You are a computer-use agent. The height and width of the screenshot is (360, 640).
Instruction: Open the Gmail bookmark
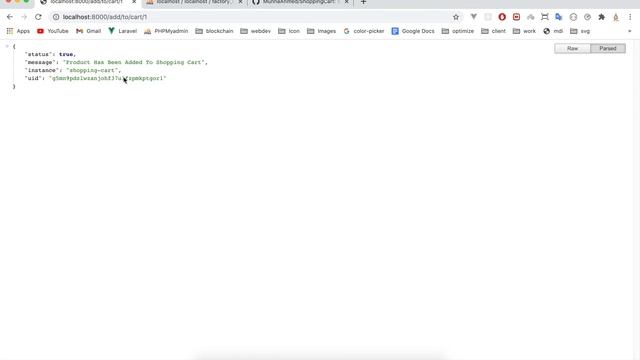coord(89,31)
